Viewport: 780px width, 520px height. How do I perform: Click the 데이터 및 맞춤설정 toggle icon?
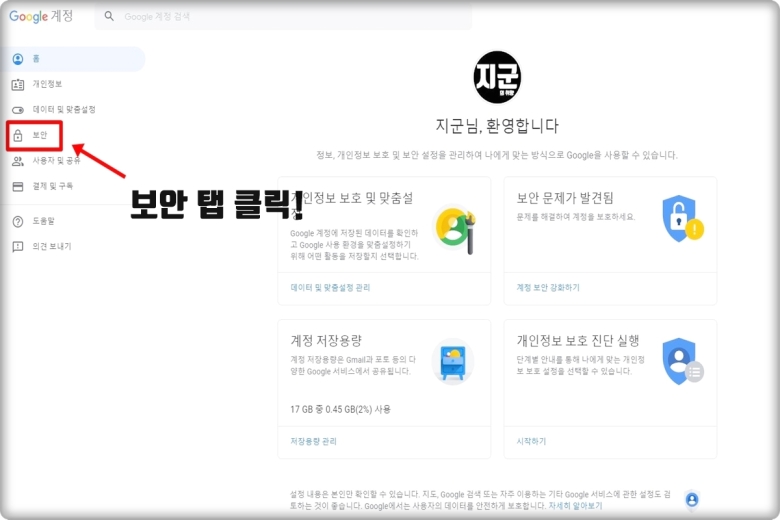(x=18, y=110)
